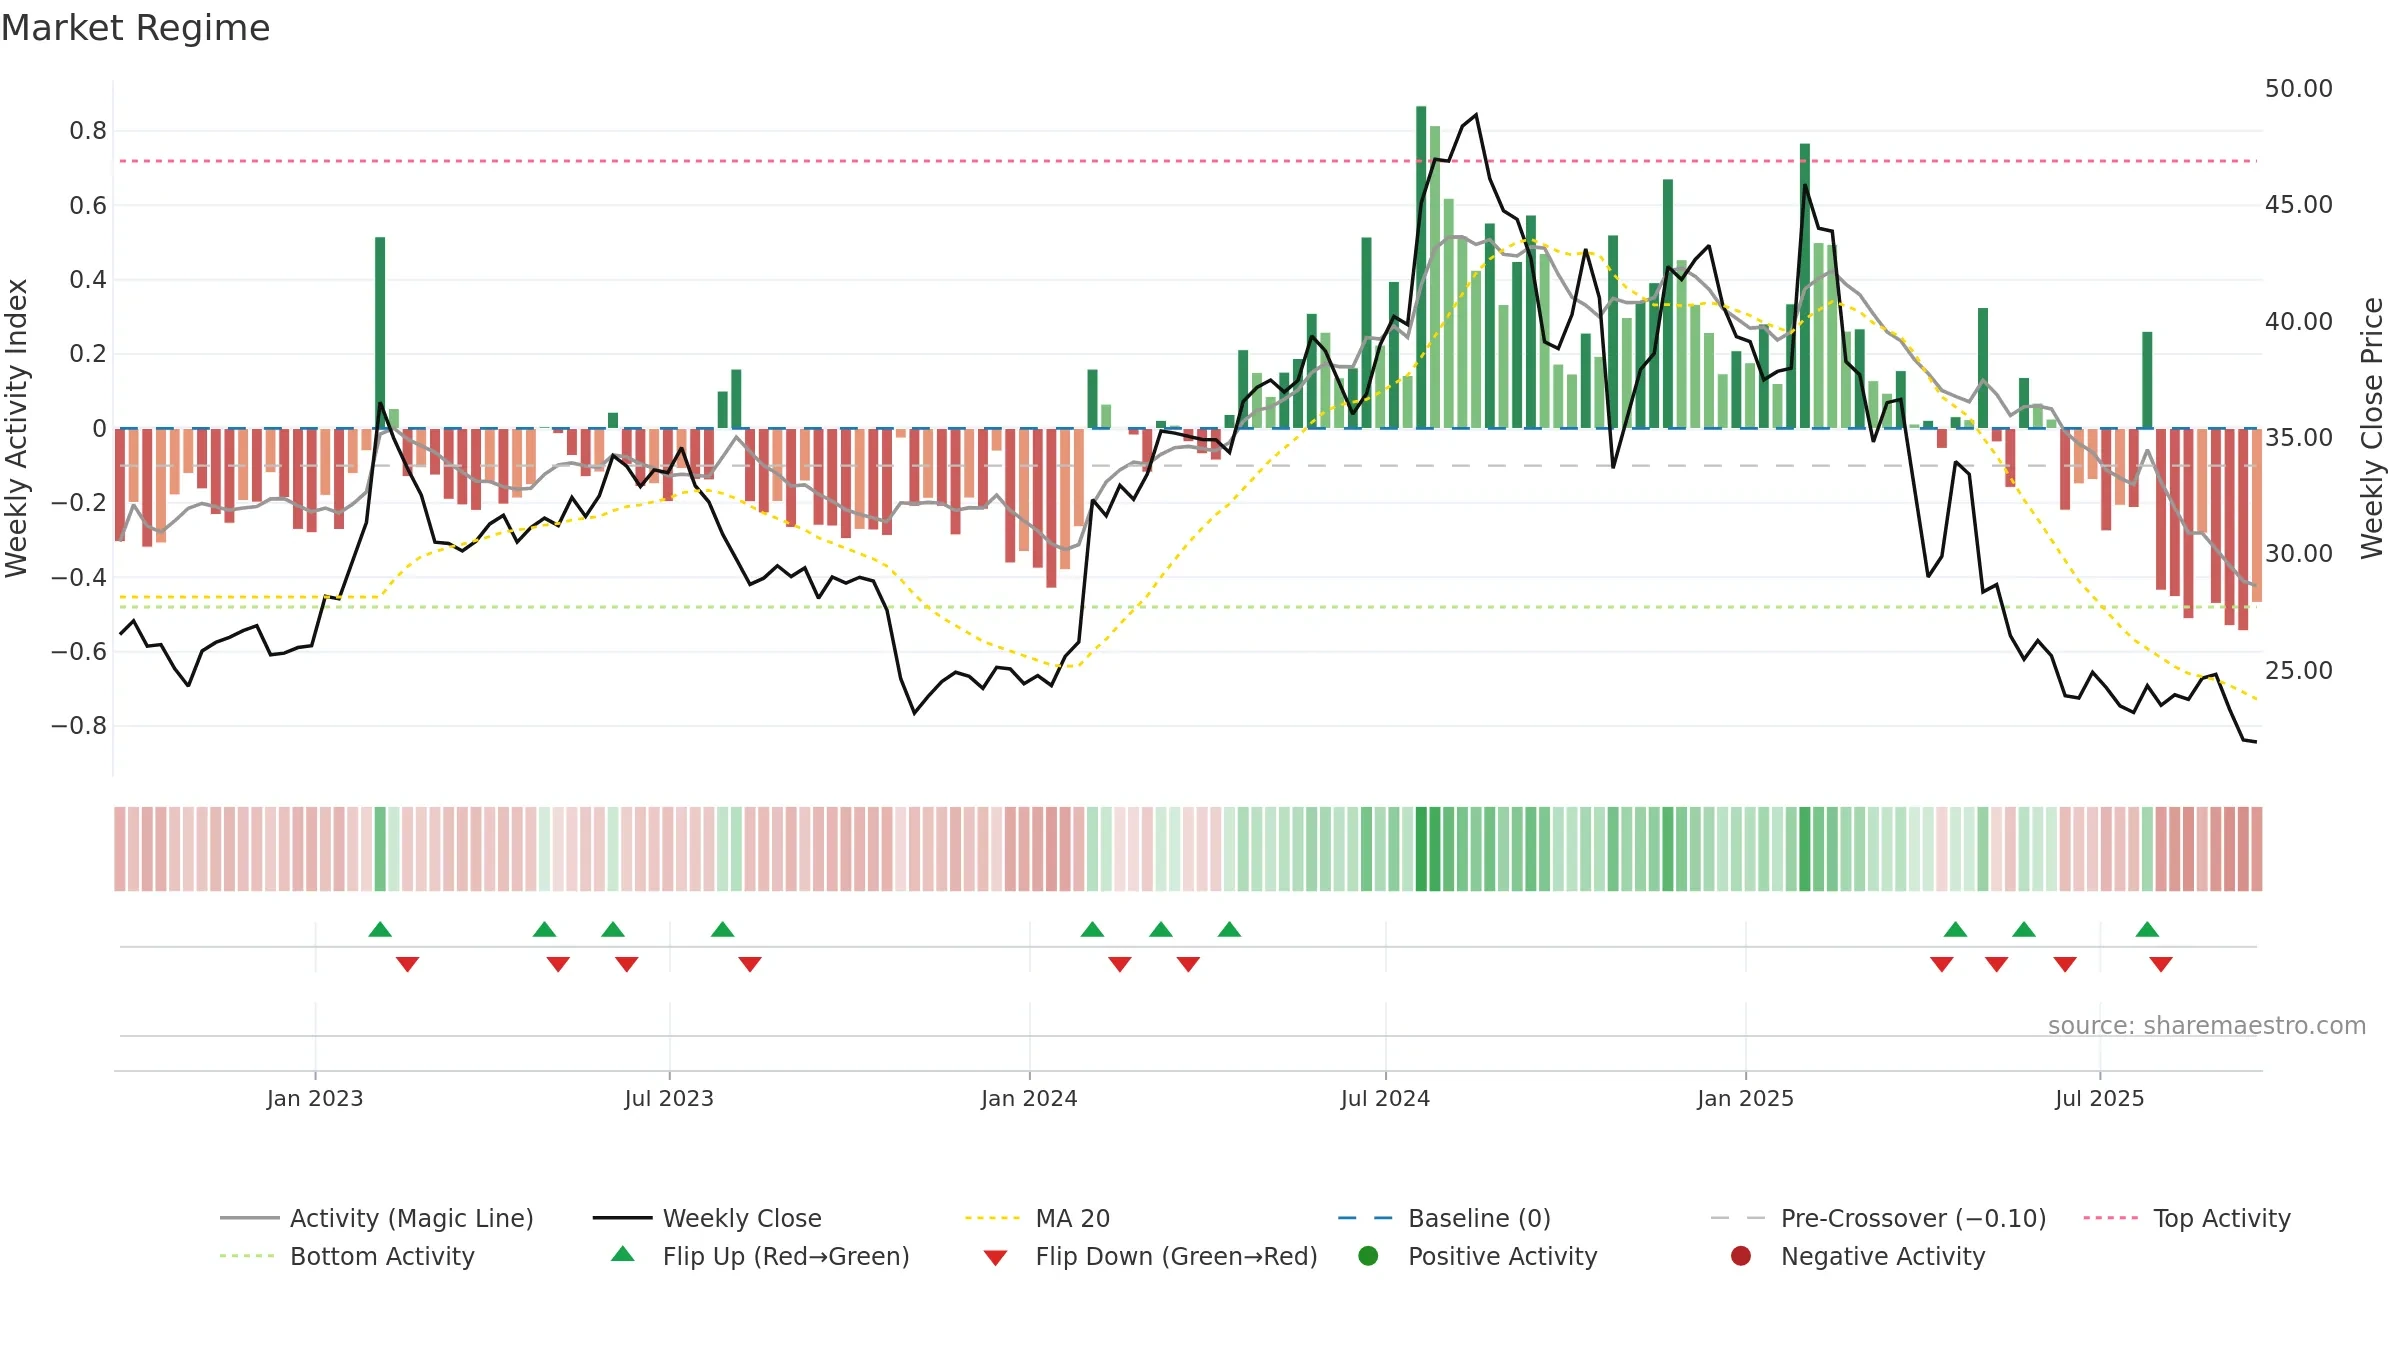2400x1350 pixels.
Task: Click the tall green bar just after Jan 2023
Action: point(380,333)
